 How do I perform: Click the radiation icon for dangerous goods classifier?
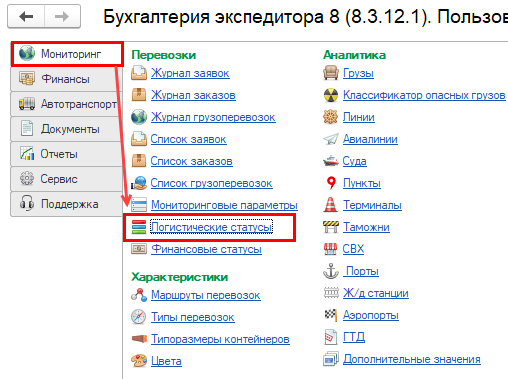(331, 95)
